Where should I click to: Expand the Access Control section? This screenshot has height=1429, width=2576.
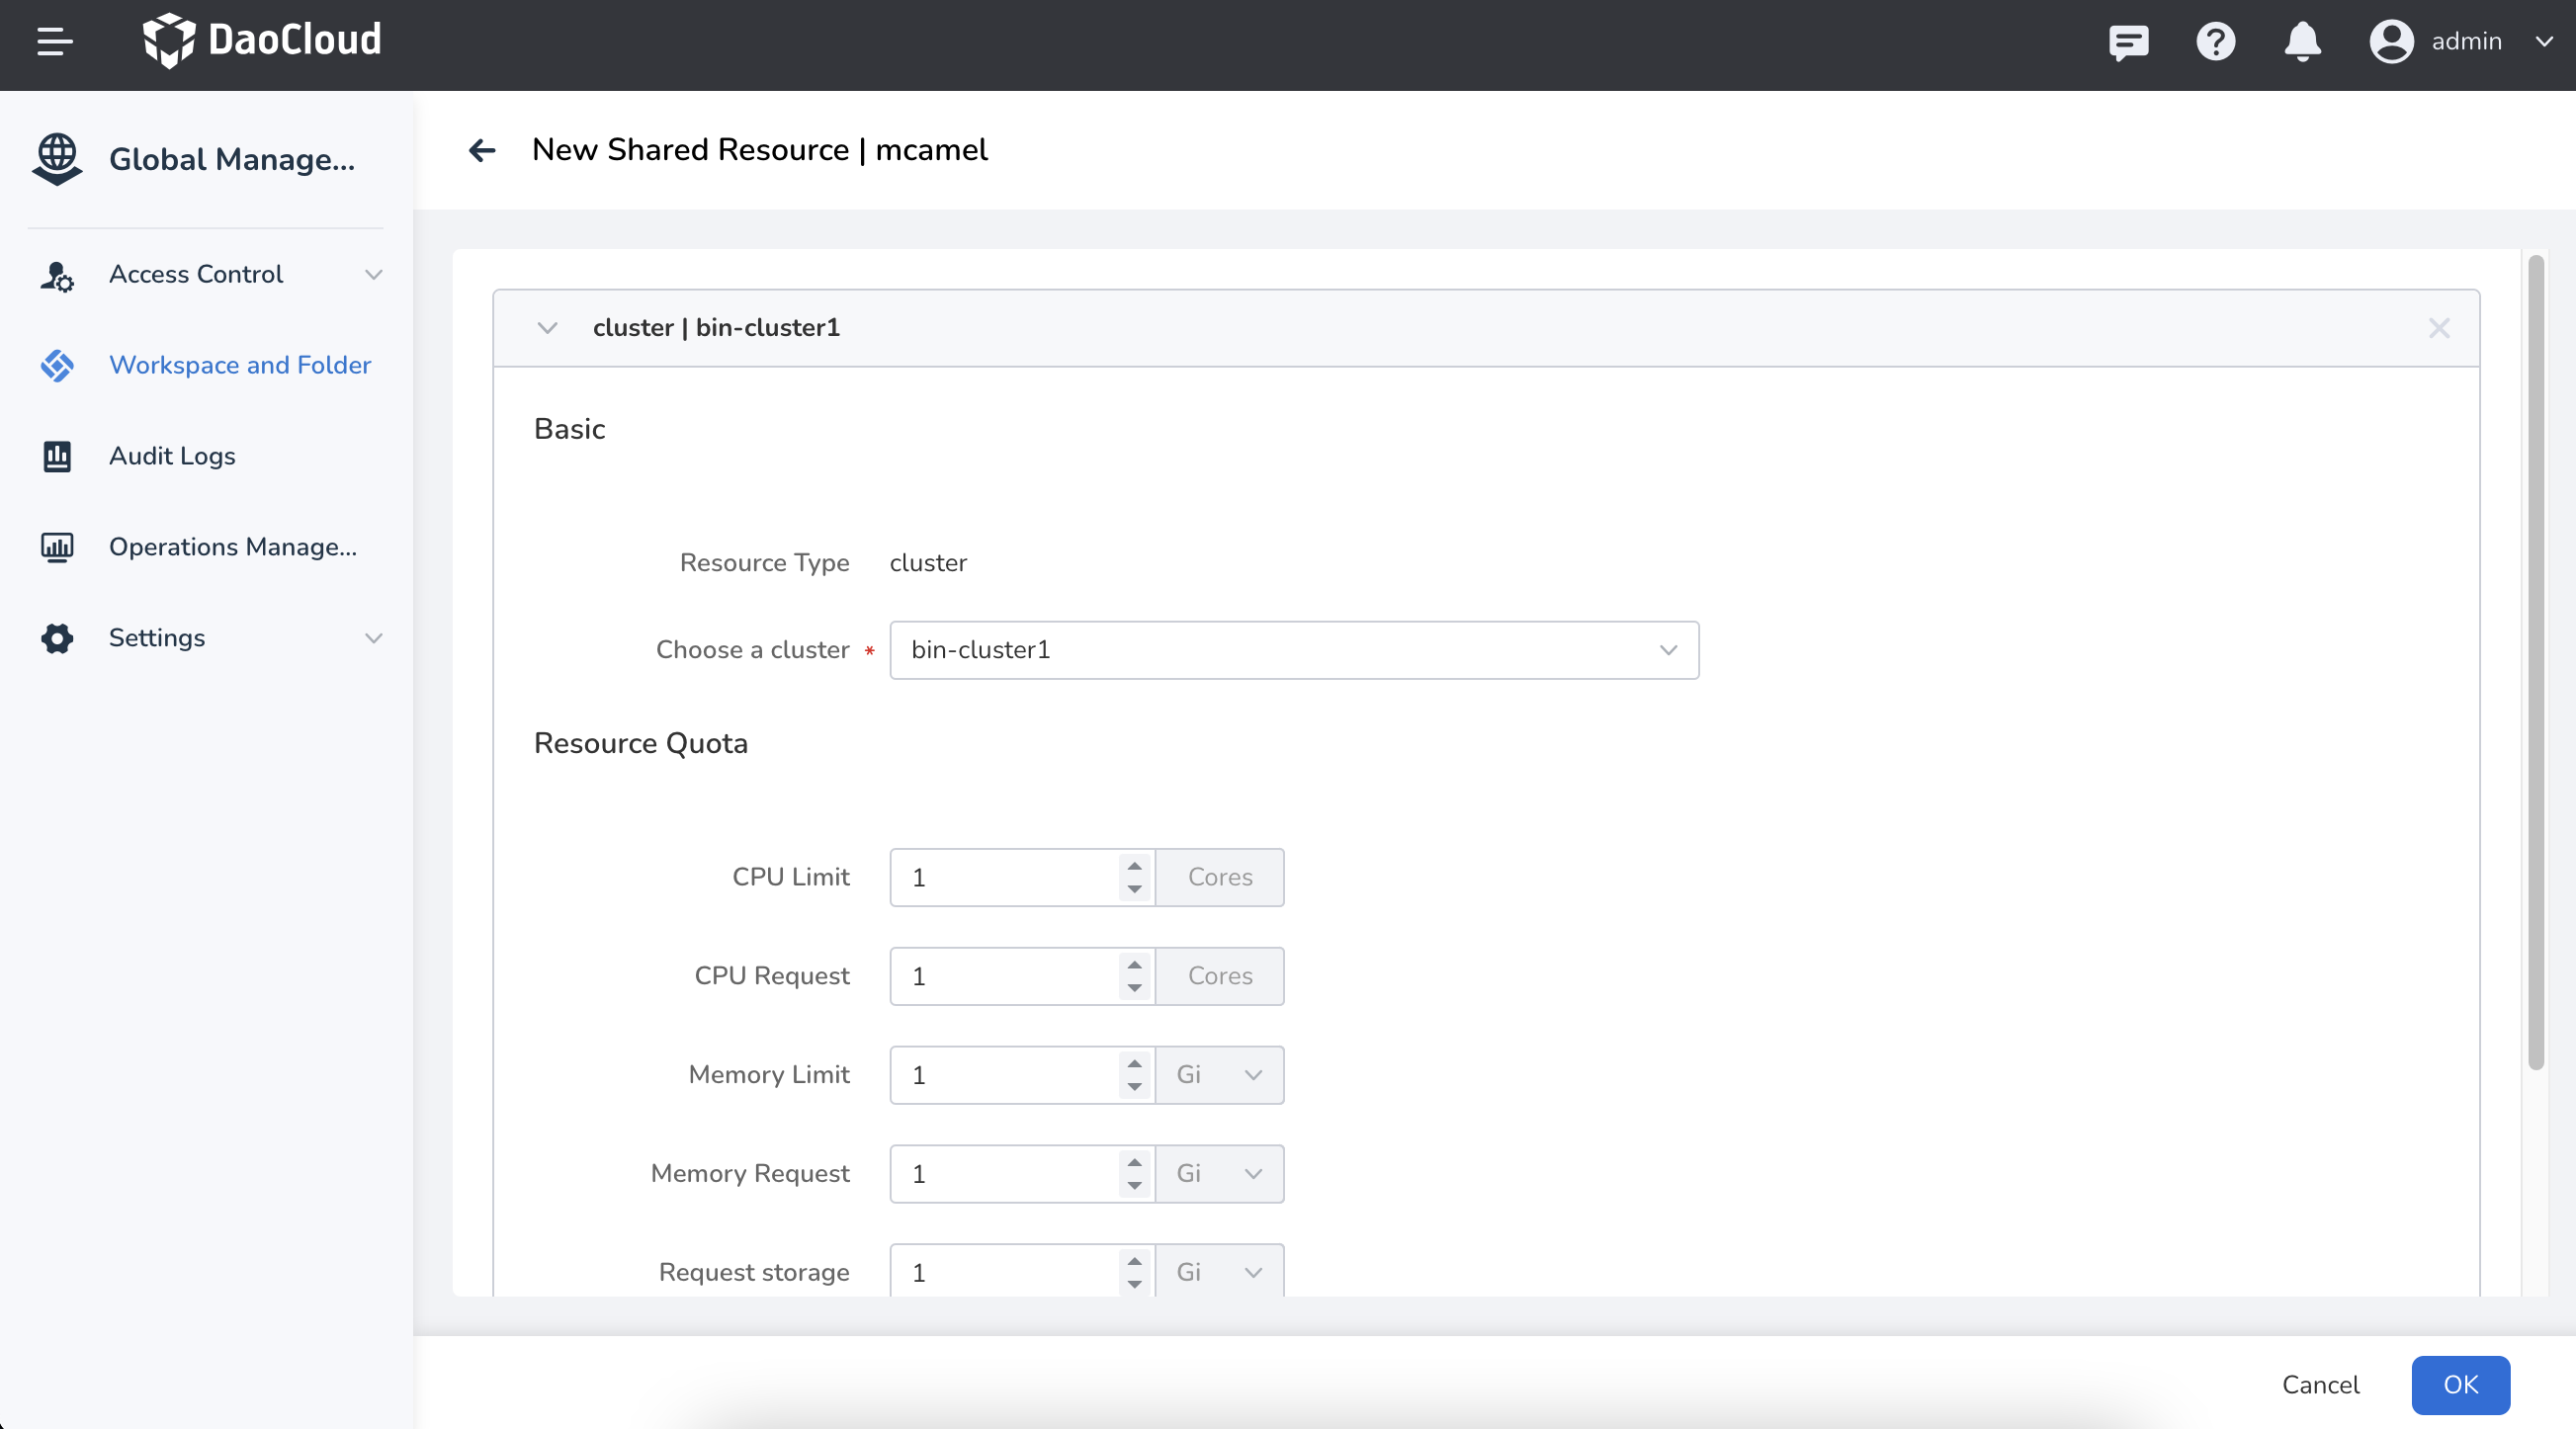(374, 275)
